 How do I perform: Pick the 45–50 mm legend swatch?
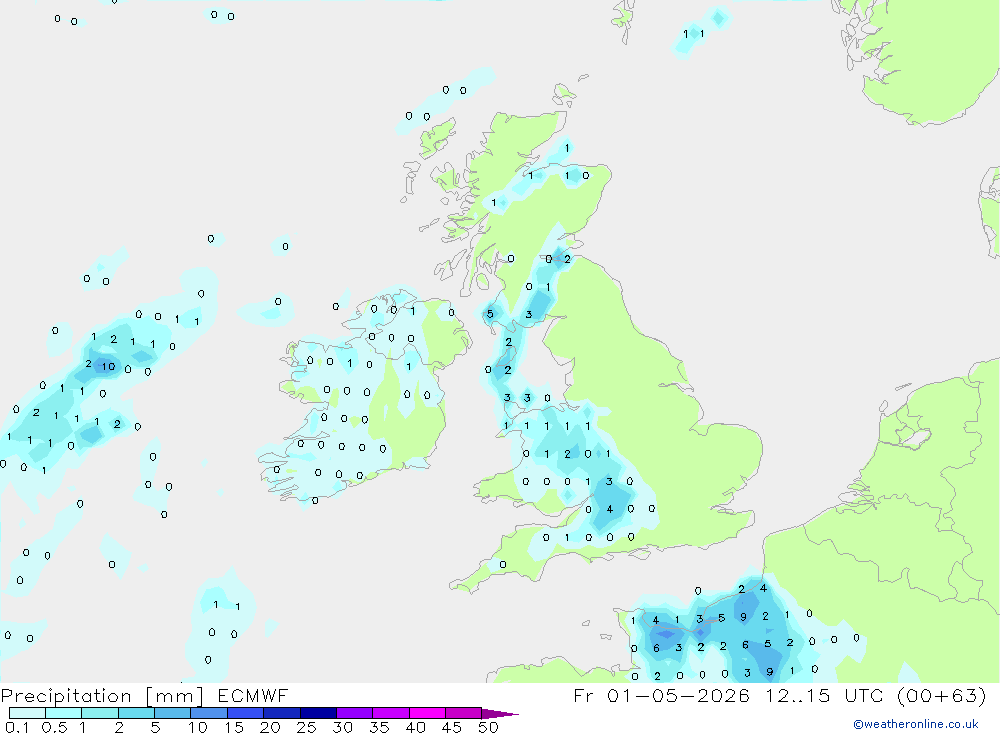pos(464,713)
